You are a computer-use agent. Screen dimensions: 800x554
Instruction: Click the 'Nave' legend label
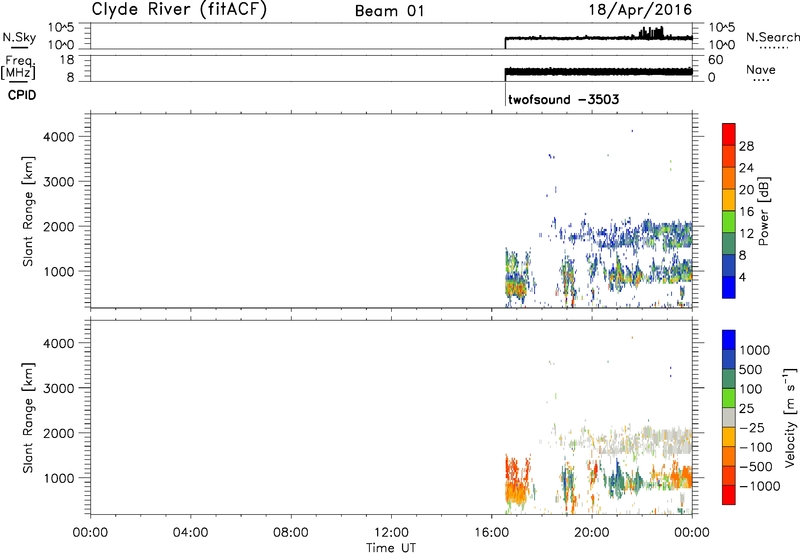point(761,70)
